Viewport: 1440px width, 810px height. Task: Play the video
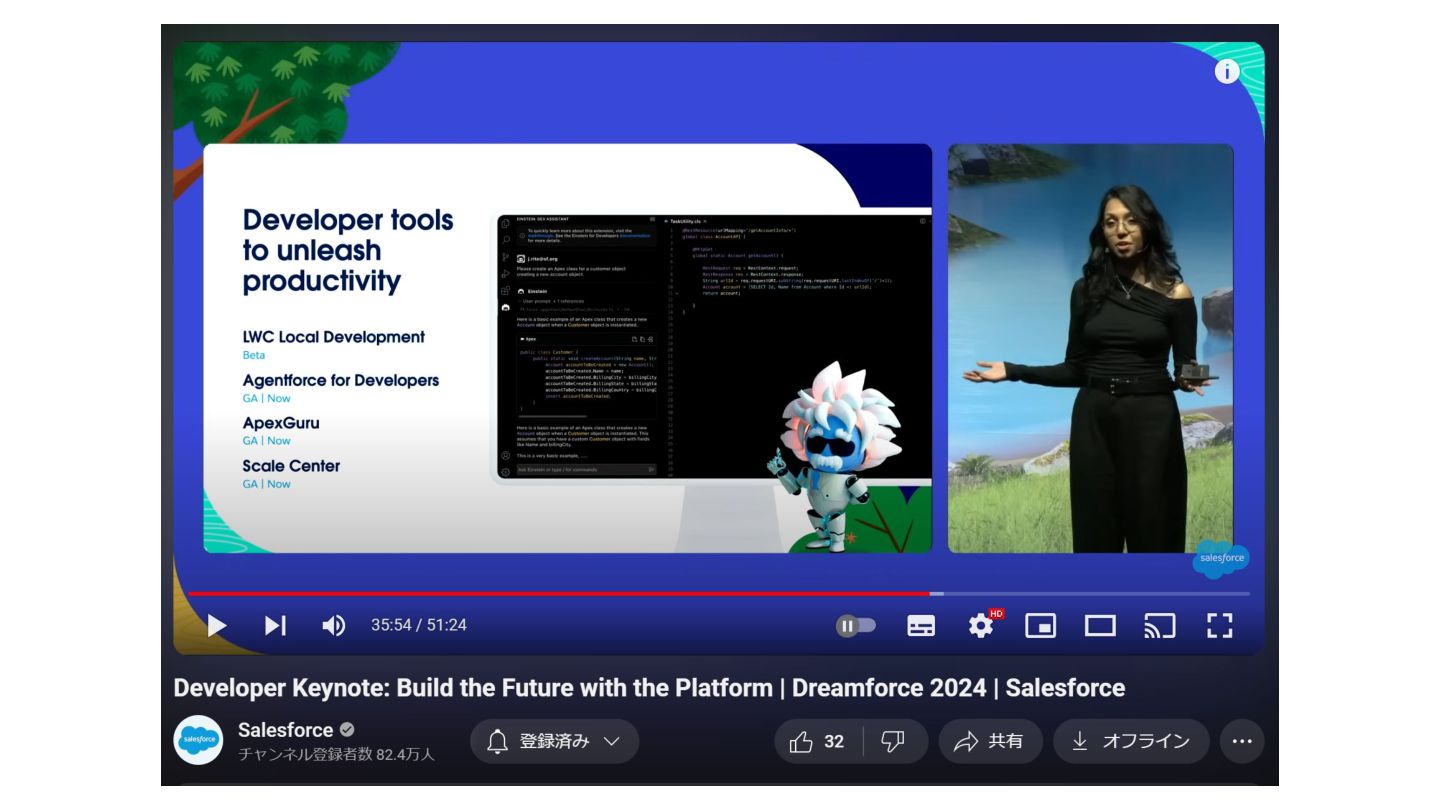216,626
